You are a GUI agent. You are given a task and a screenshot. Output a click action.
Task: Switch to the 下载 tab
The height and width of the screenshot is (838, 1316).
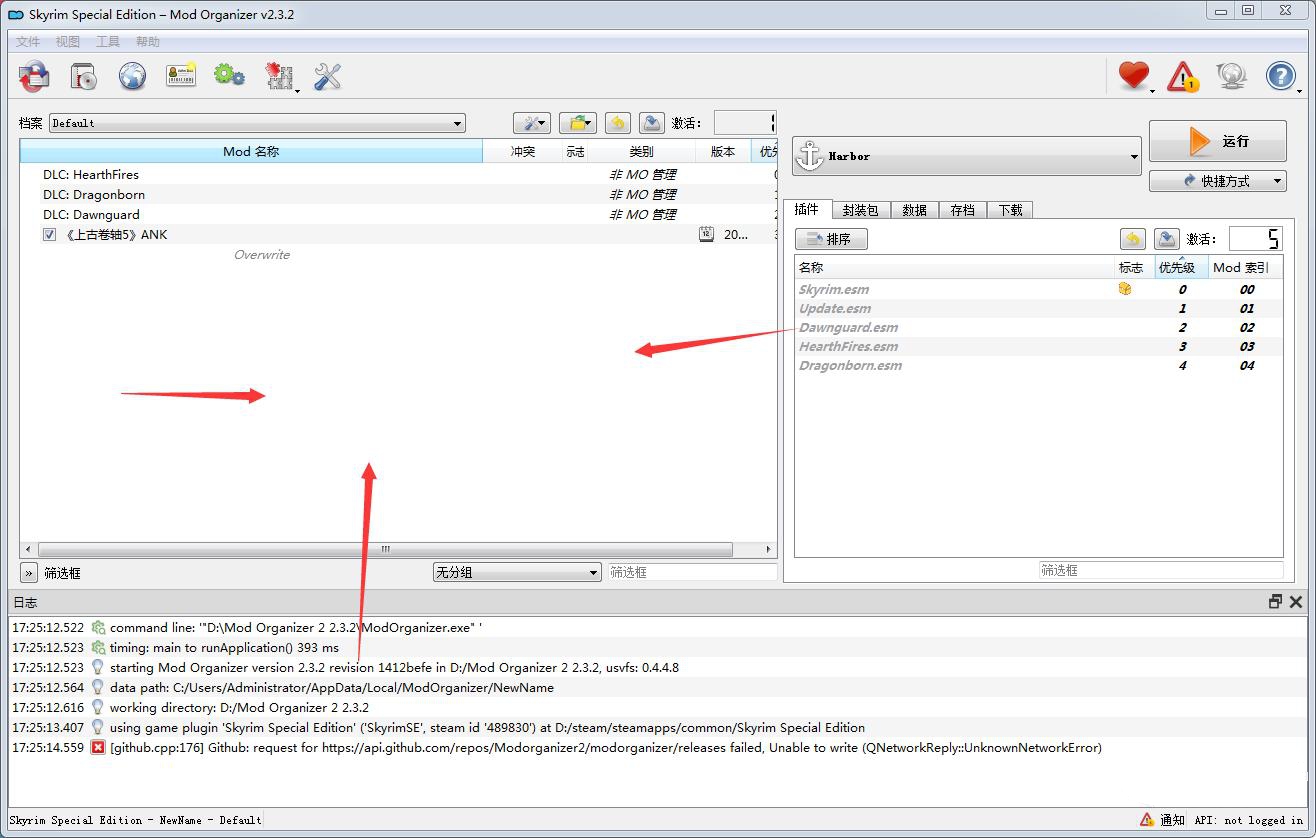coord(1010,210)
